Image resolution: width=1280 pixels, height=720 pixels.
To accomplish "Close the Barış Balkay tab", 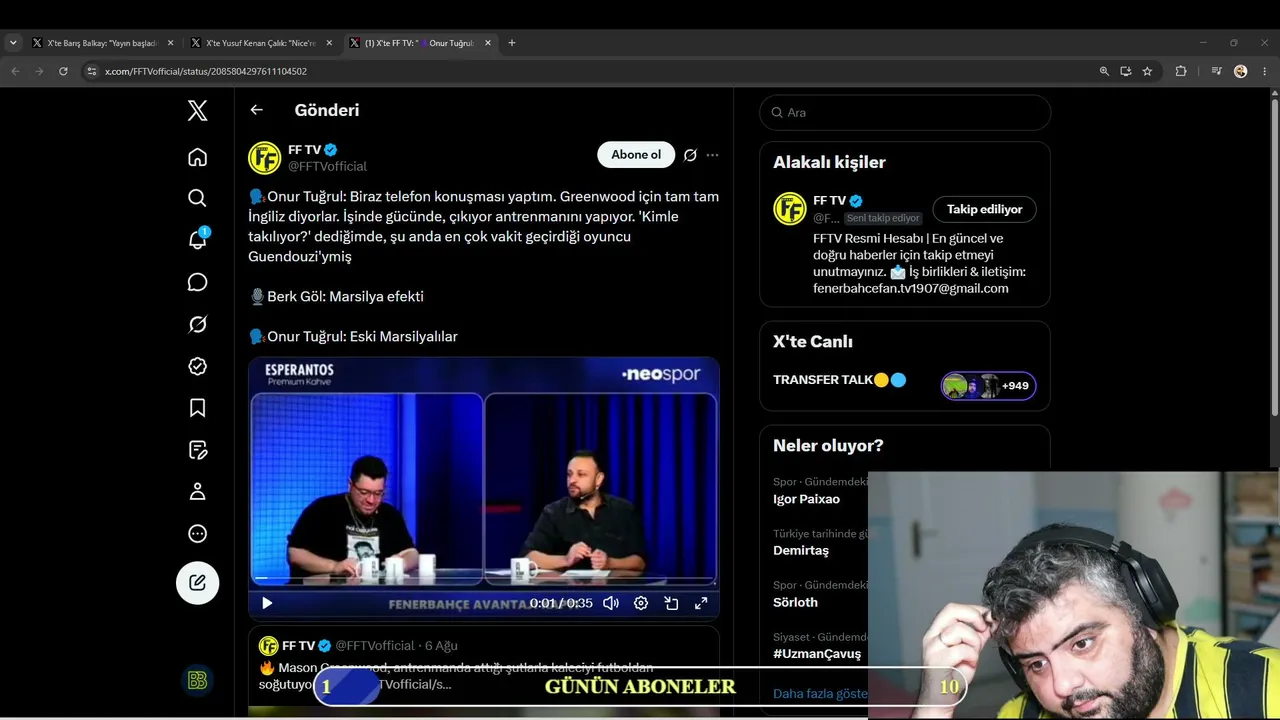I will 170,43.
